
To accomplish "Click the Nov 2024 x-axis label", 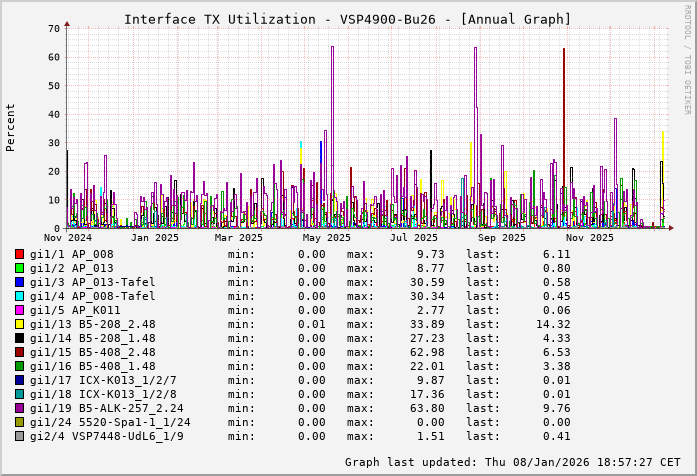I will point(67,238).
